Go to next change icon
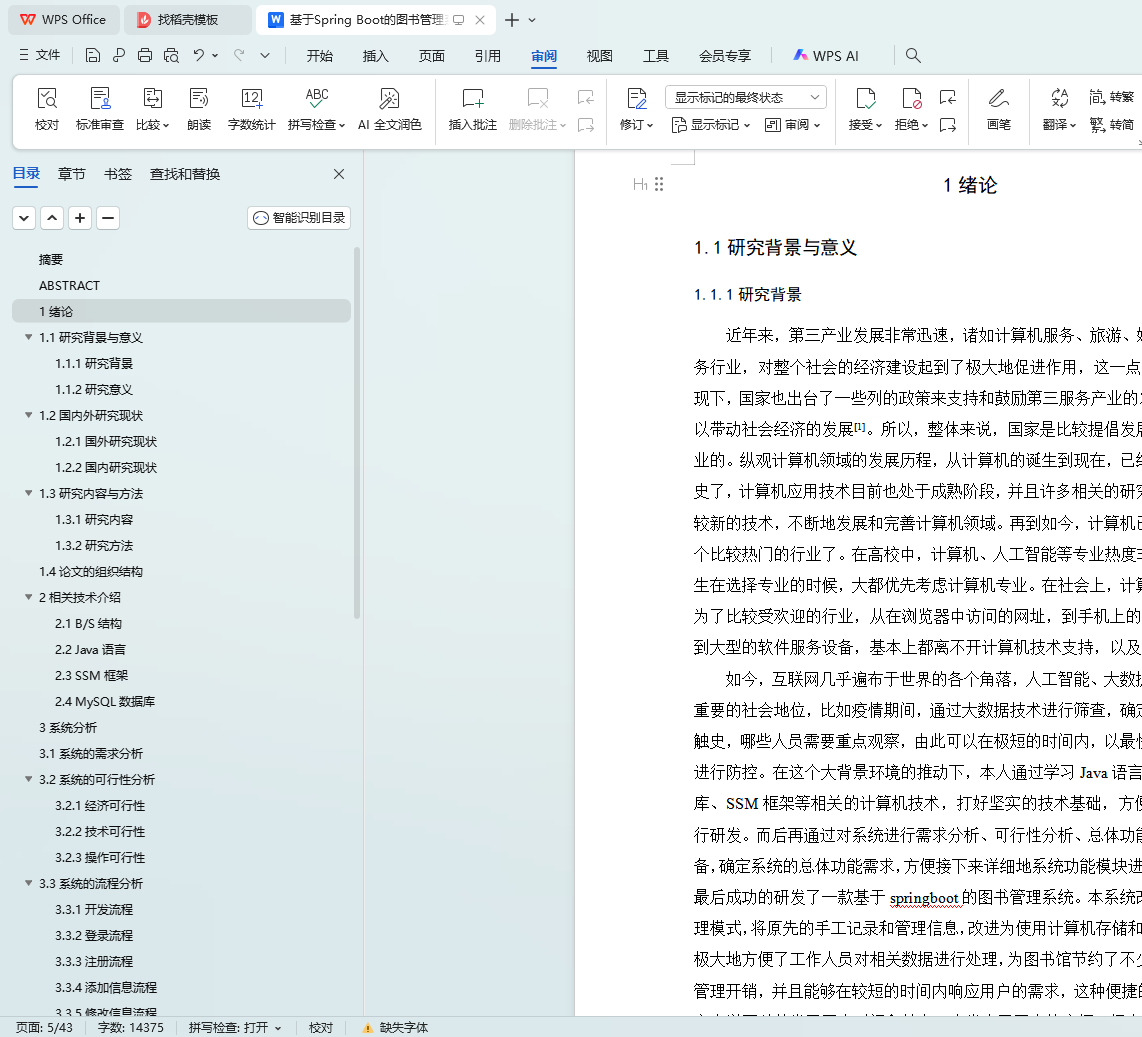 tap(948, 125)
